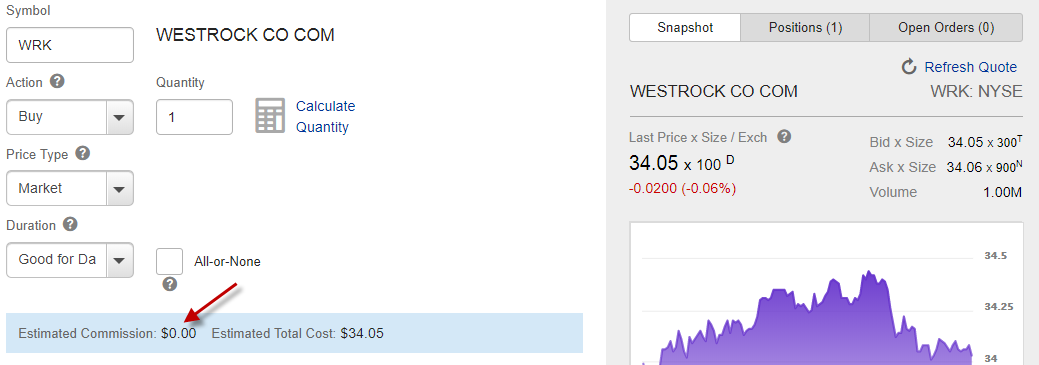Screen dimensions: 1039x365
Task: Switch to the Open Orders (0) tab
Action: click(x=946, y=28)
